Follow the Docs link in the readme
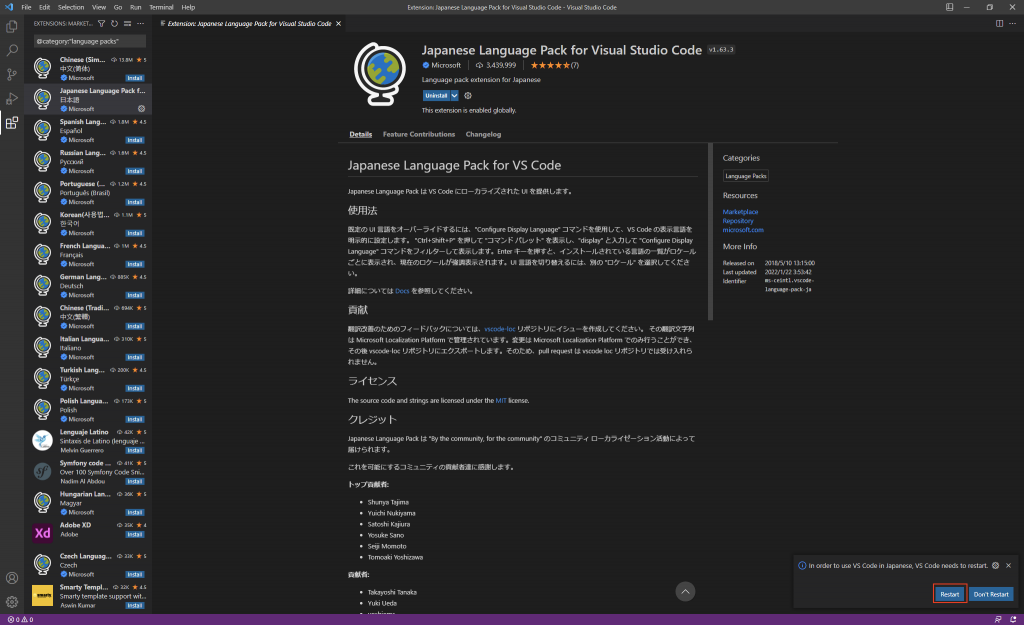Viewport: 1024px width, 625px height. click(x=402, y=291)
